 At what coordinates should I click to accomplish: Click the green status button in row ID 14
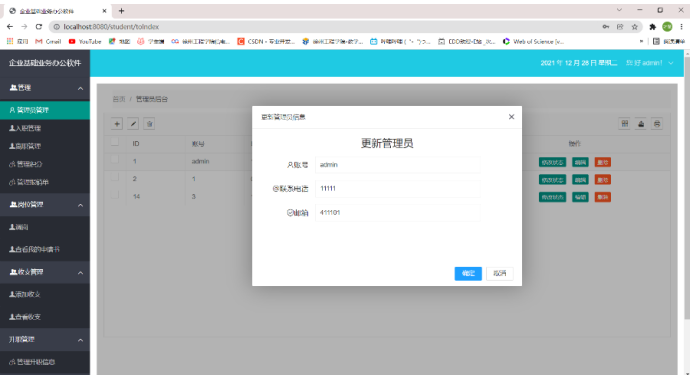coord(552,197)
